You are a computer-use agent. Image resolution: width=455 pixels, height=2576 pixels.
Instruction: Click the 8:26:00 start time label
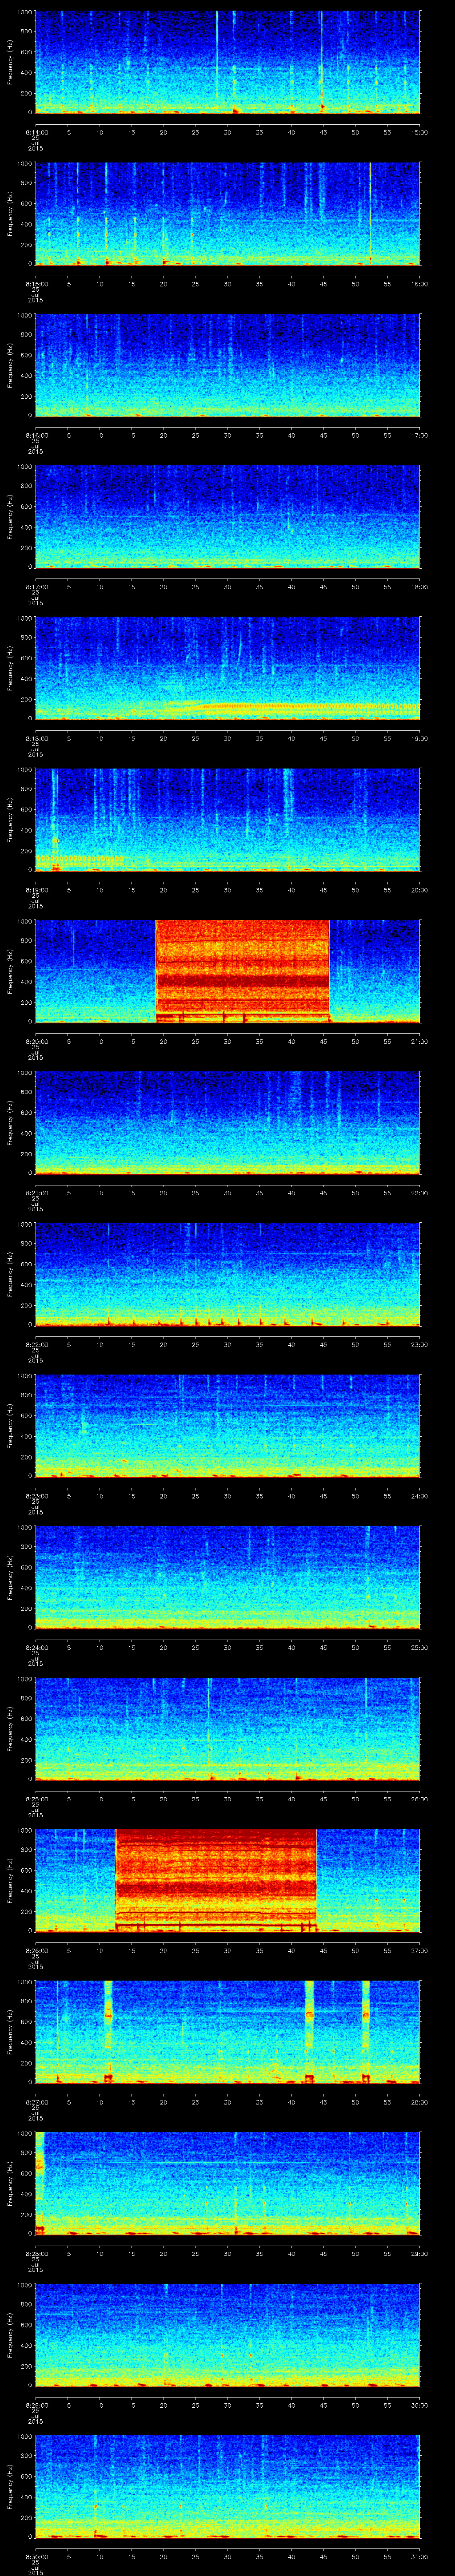click(36, 1950)
